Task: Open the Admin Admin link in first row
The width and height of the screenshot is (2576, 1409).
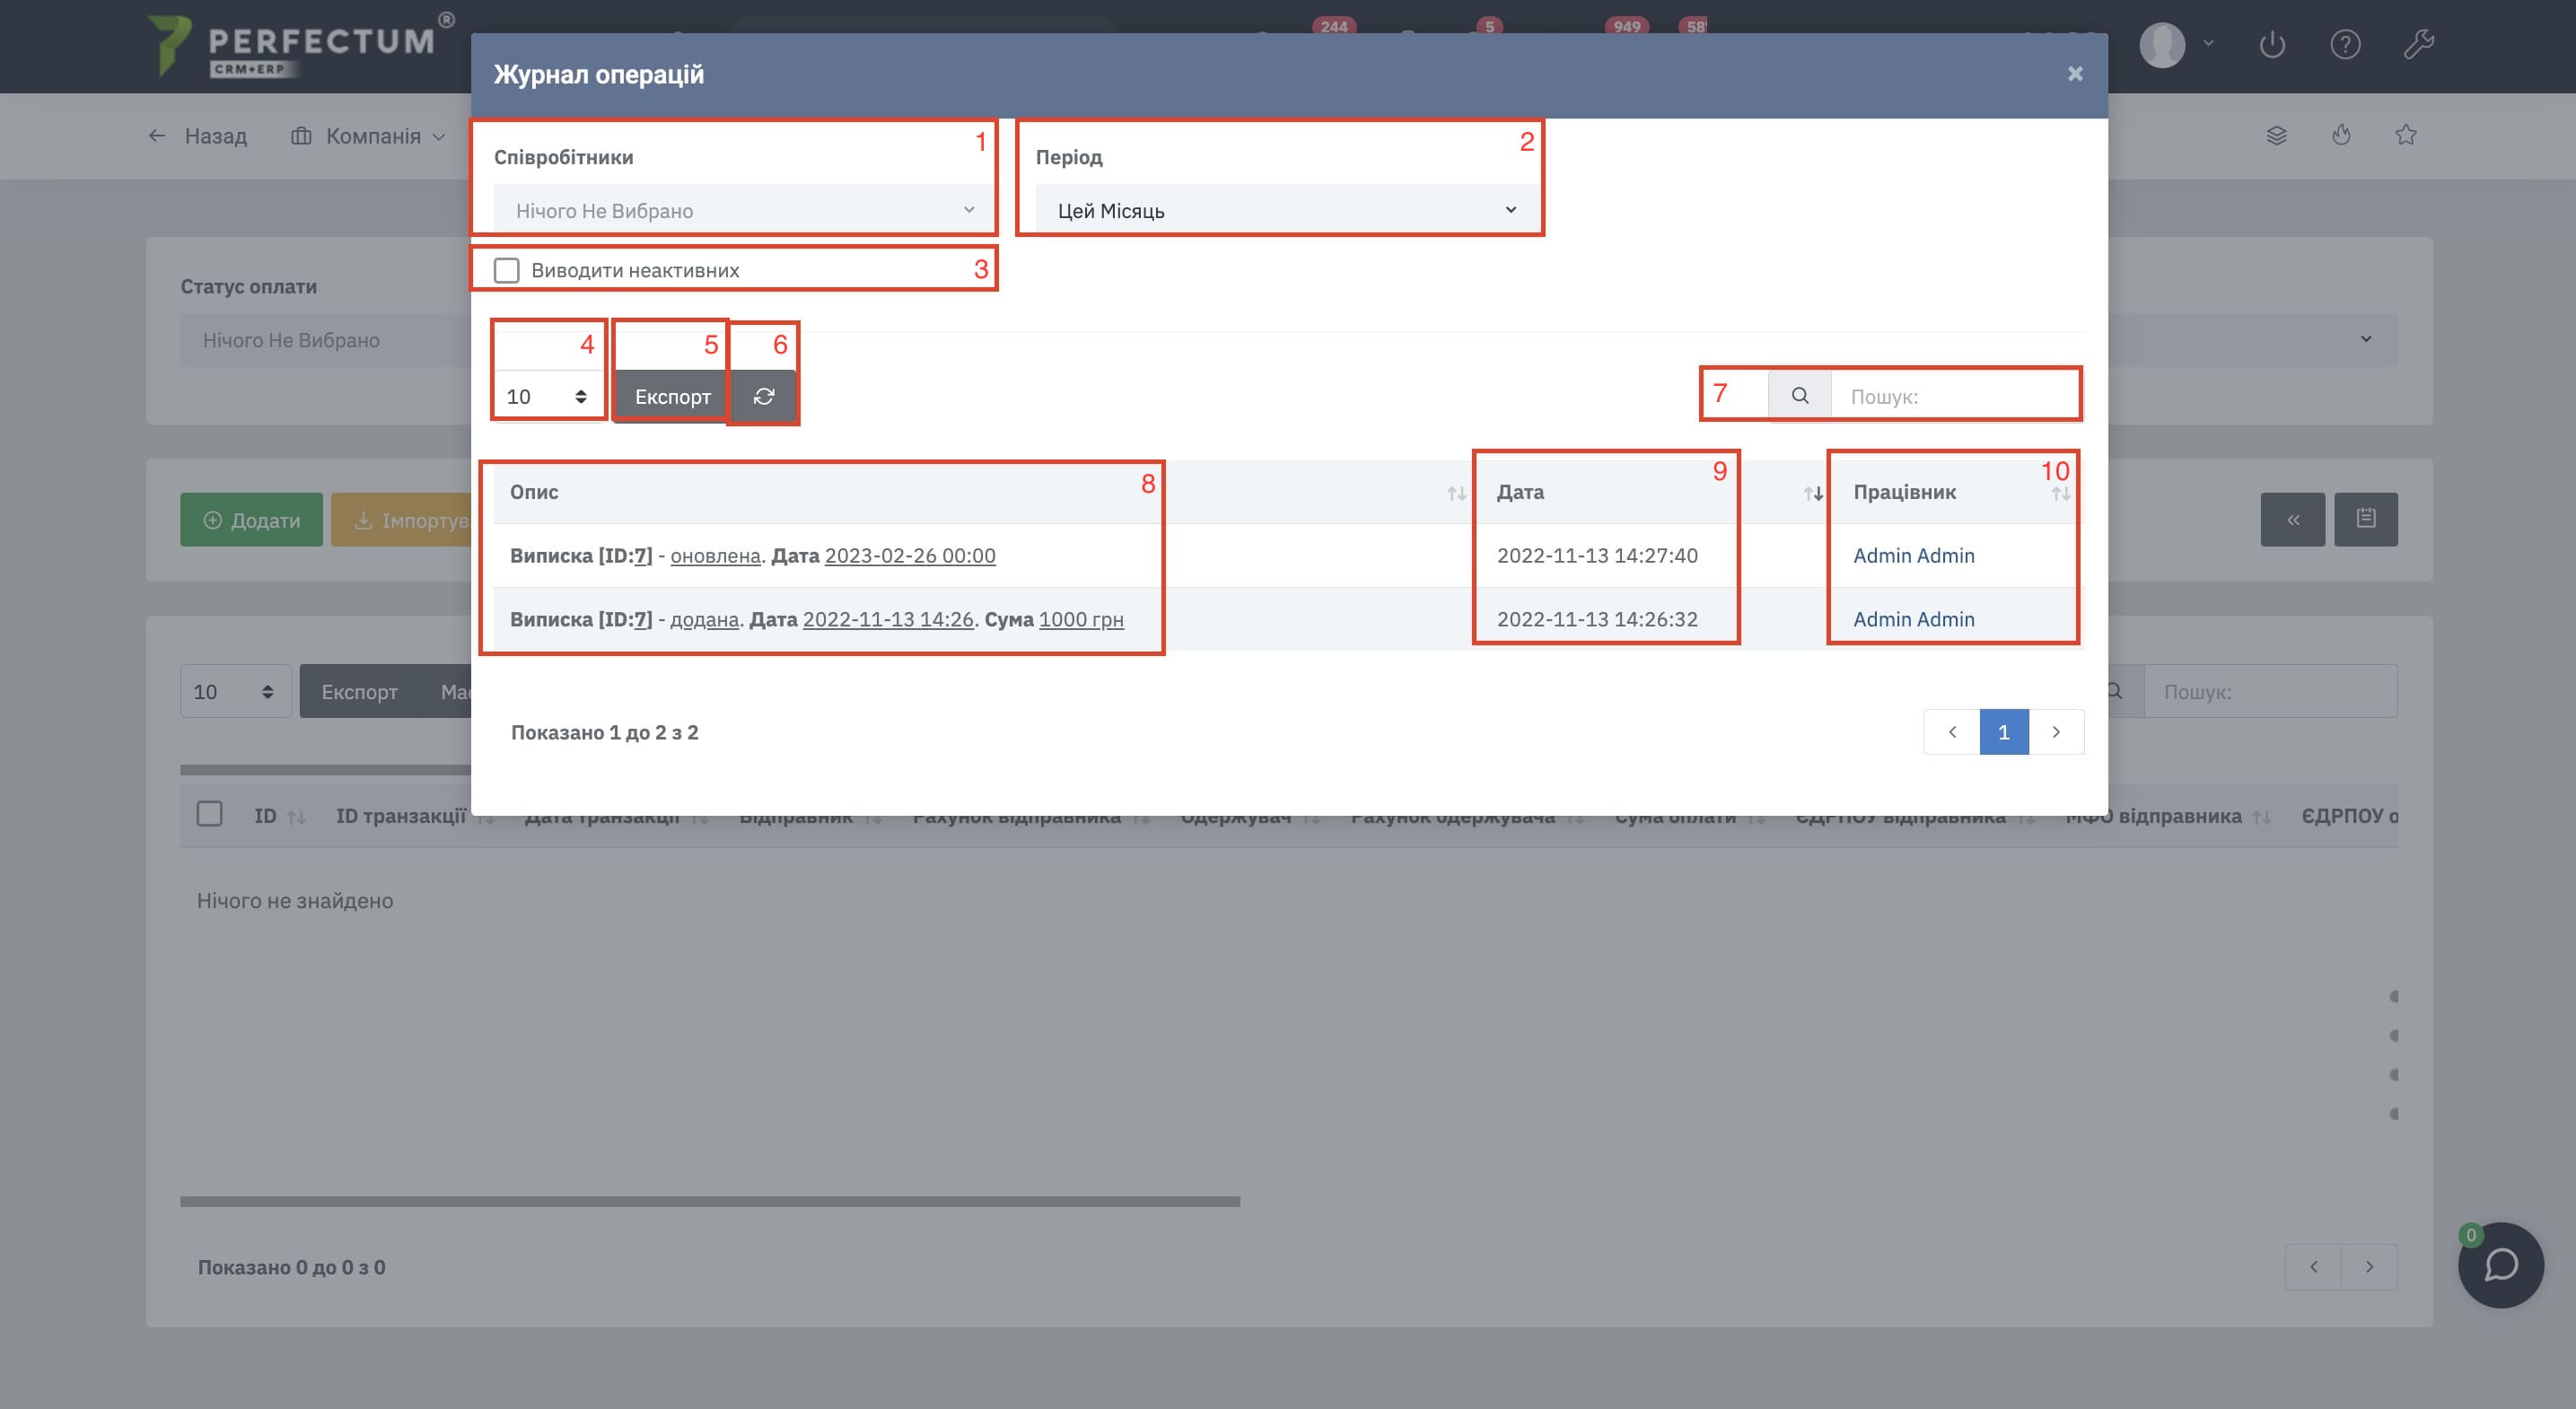Action: tap(1913, 556)
